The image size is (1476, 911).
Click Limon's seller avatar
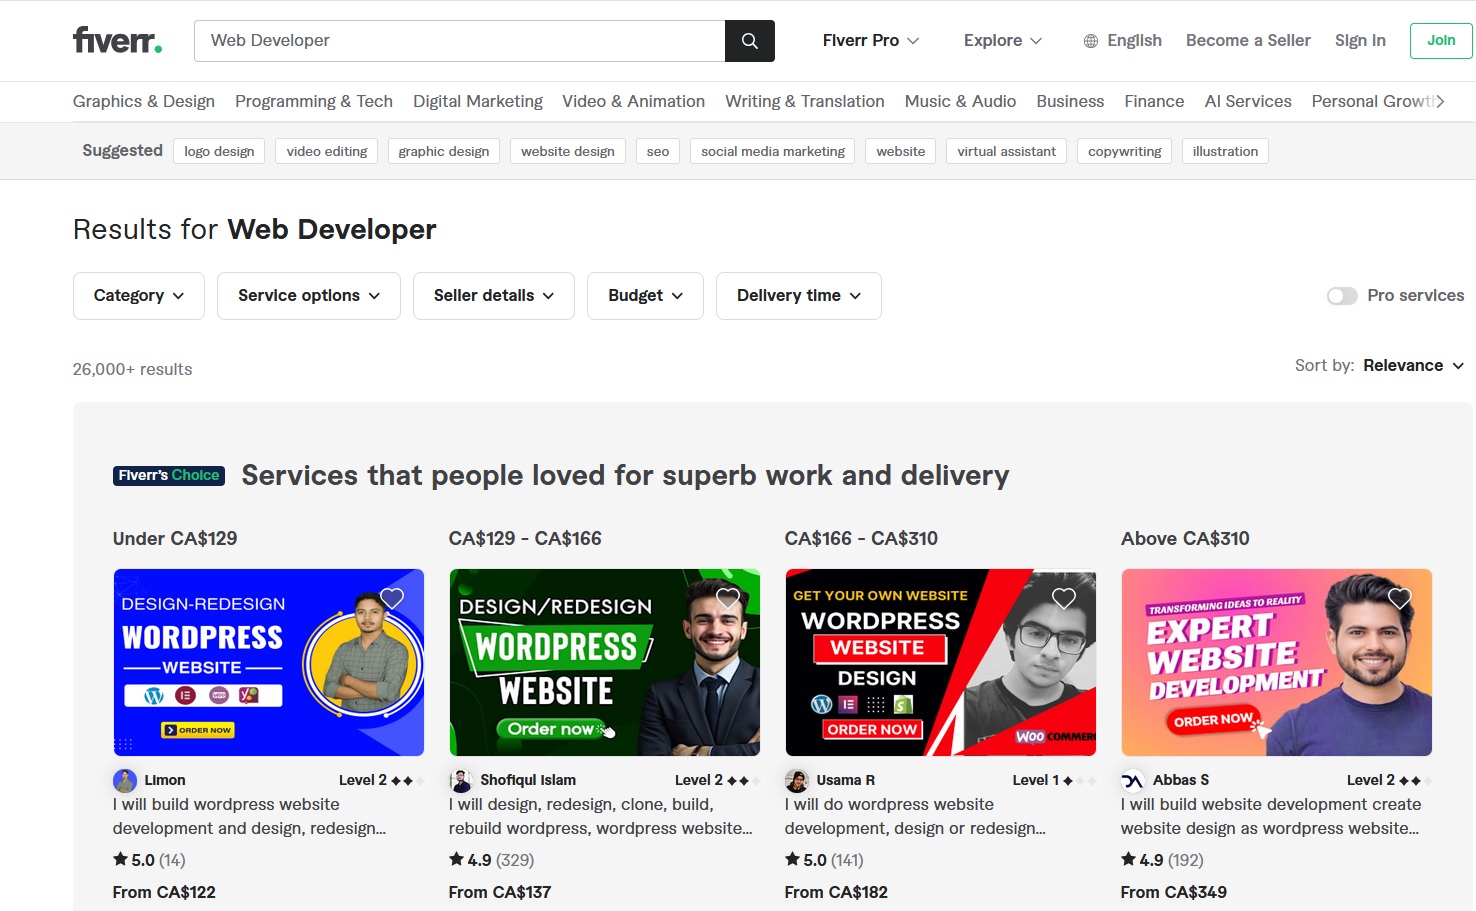point(125,780)
